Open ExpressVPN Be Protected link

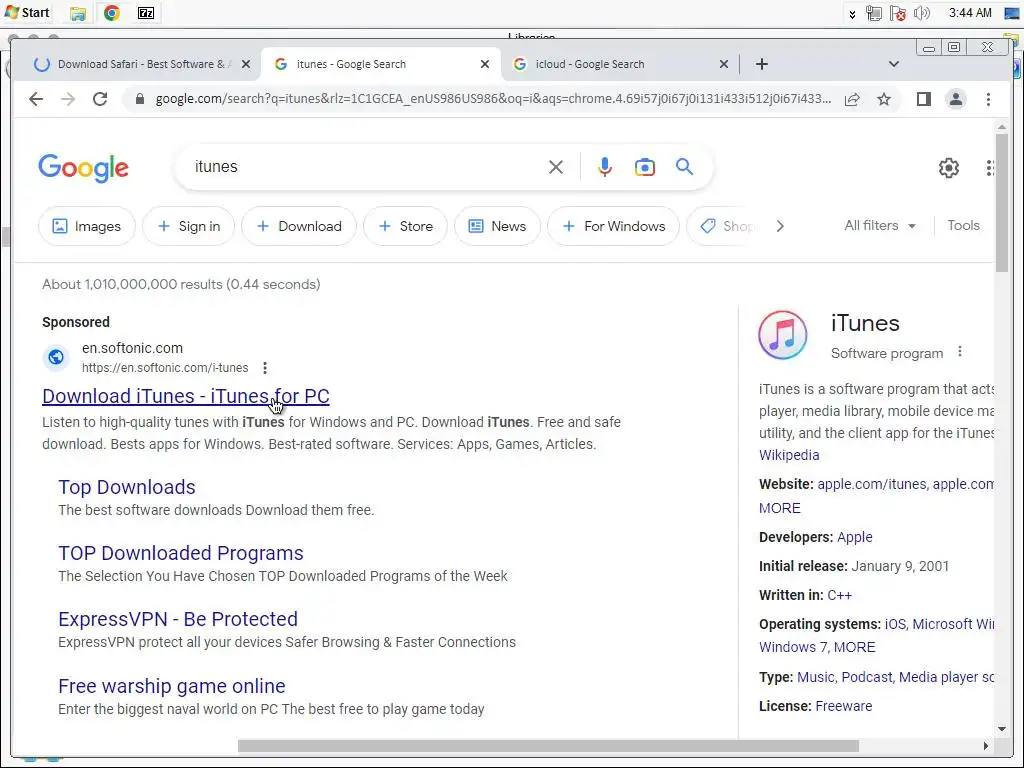178,619
